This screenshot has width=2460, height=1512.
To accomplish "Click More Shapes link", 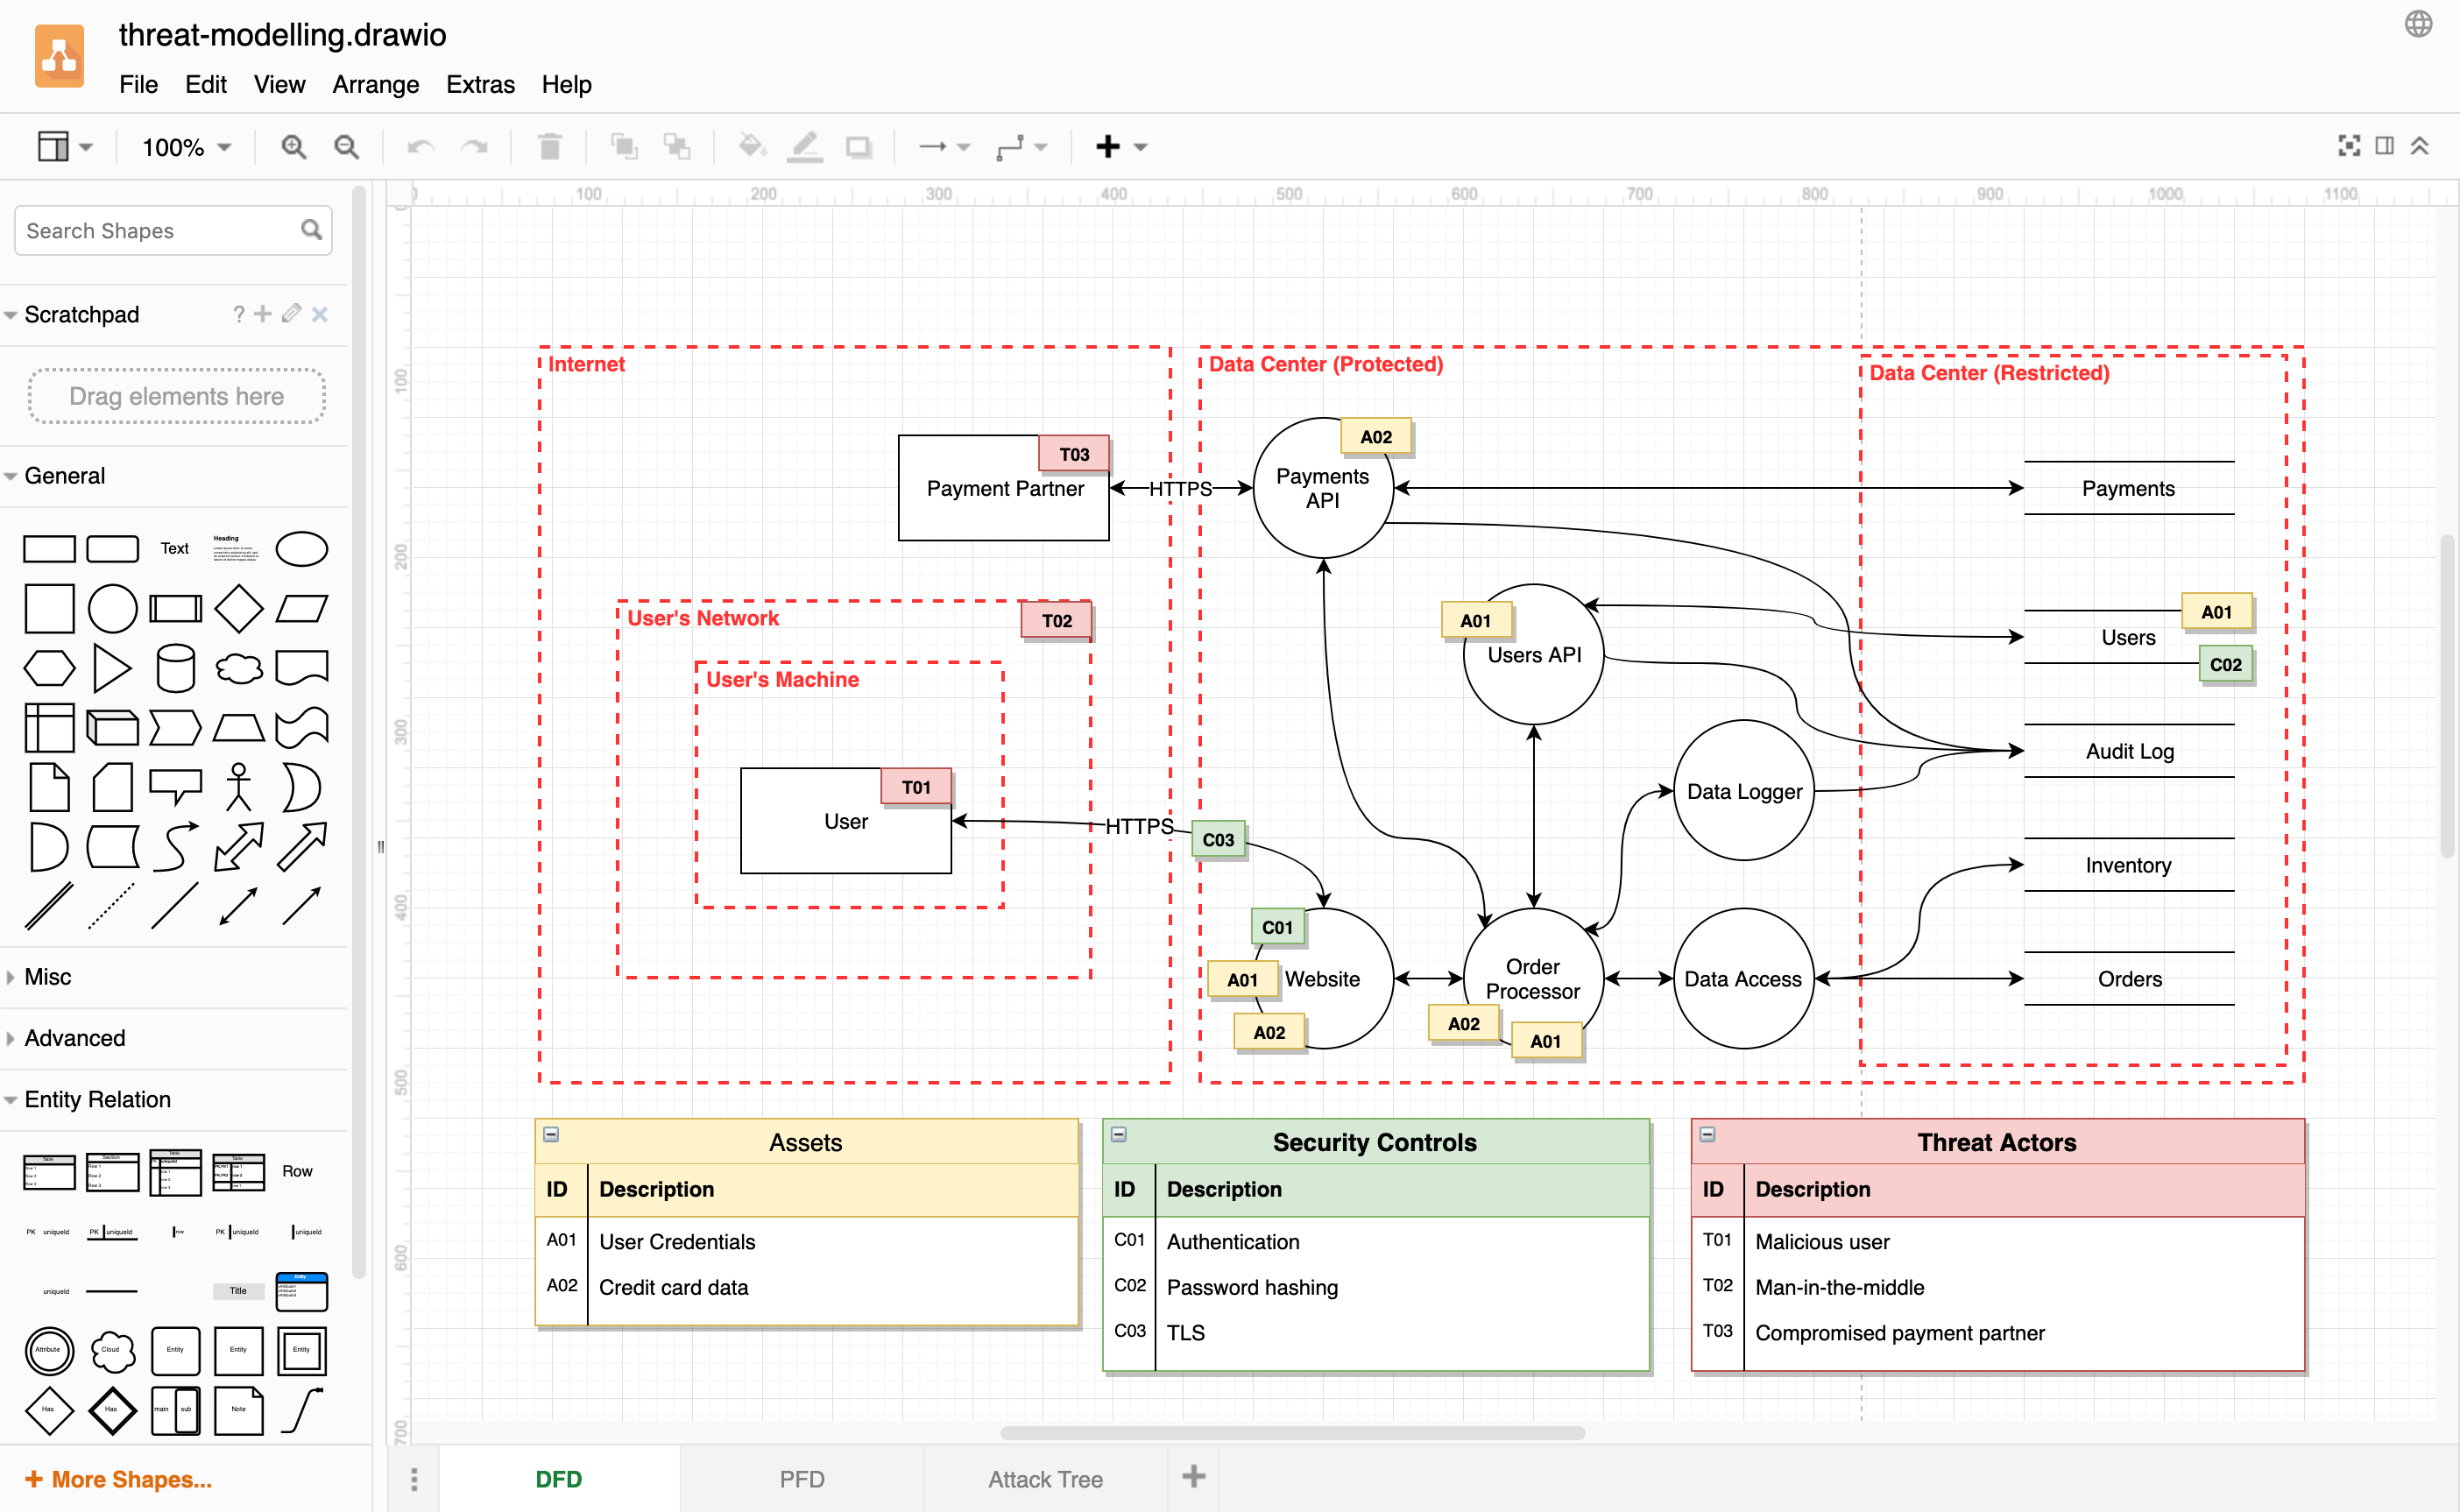I will 120,1478.
